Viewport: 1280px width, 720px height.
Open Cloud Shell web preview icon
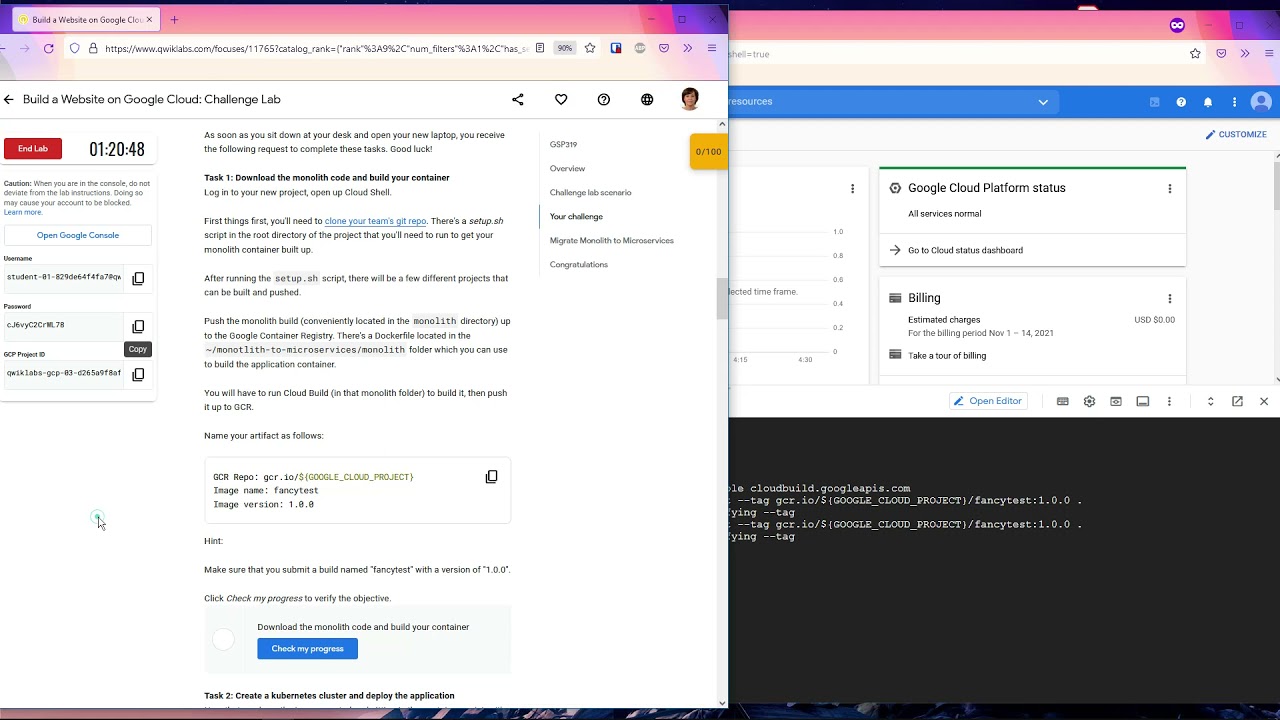pos(1116,401)
